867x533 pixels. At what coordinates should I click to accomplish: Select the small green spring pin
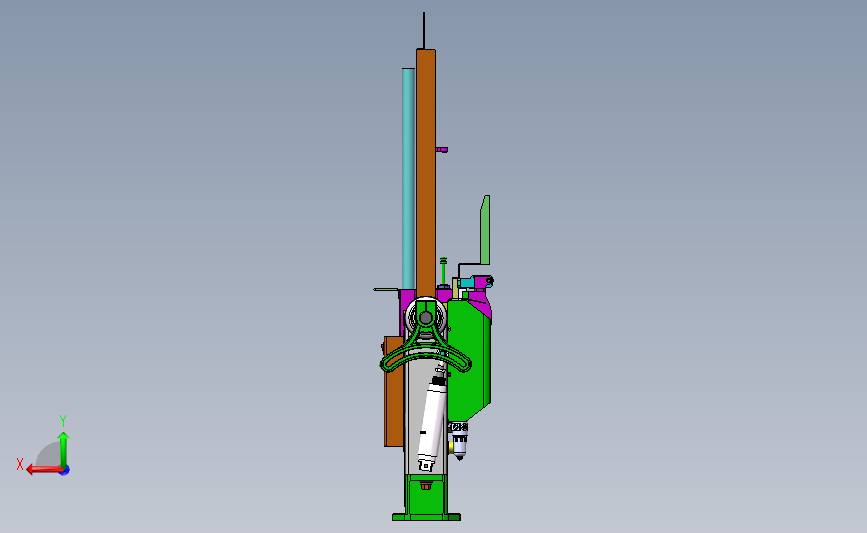443,270
